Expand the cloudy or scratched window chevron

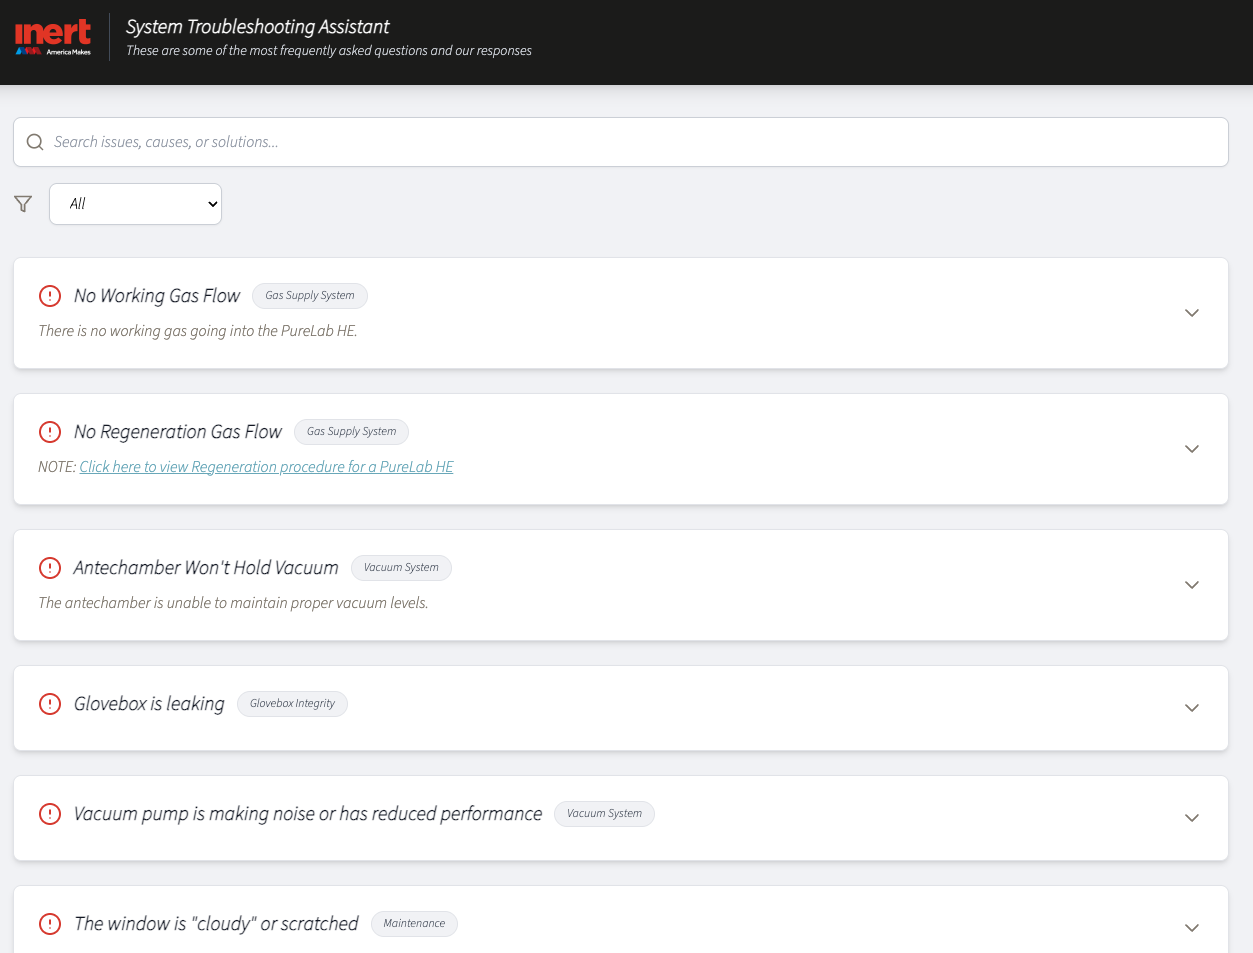coord(1192,928)
